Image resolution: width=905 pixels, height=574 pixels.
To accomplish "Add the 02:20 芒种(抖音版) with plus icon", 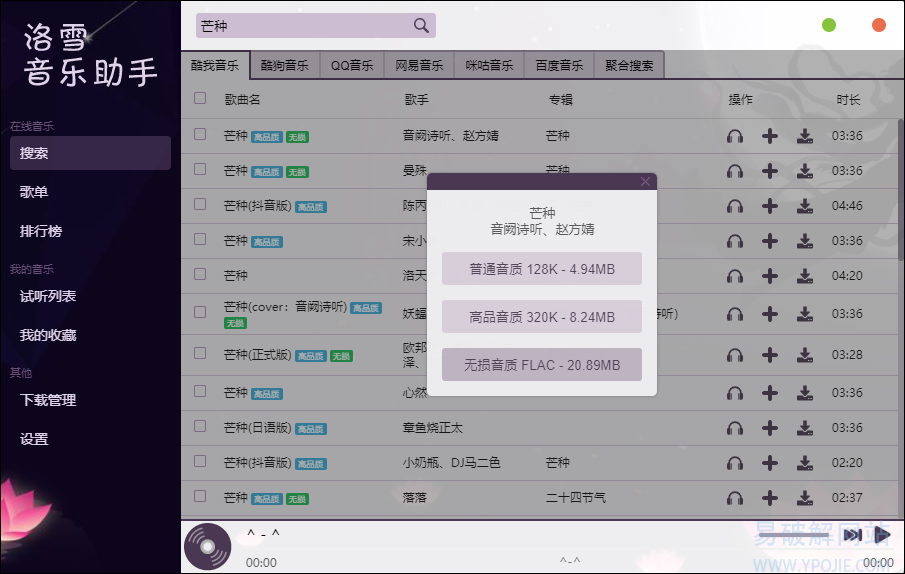I will click(x=769, y=463).
